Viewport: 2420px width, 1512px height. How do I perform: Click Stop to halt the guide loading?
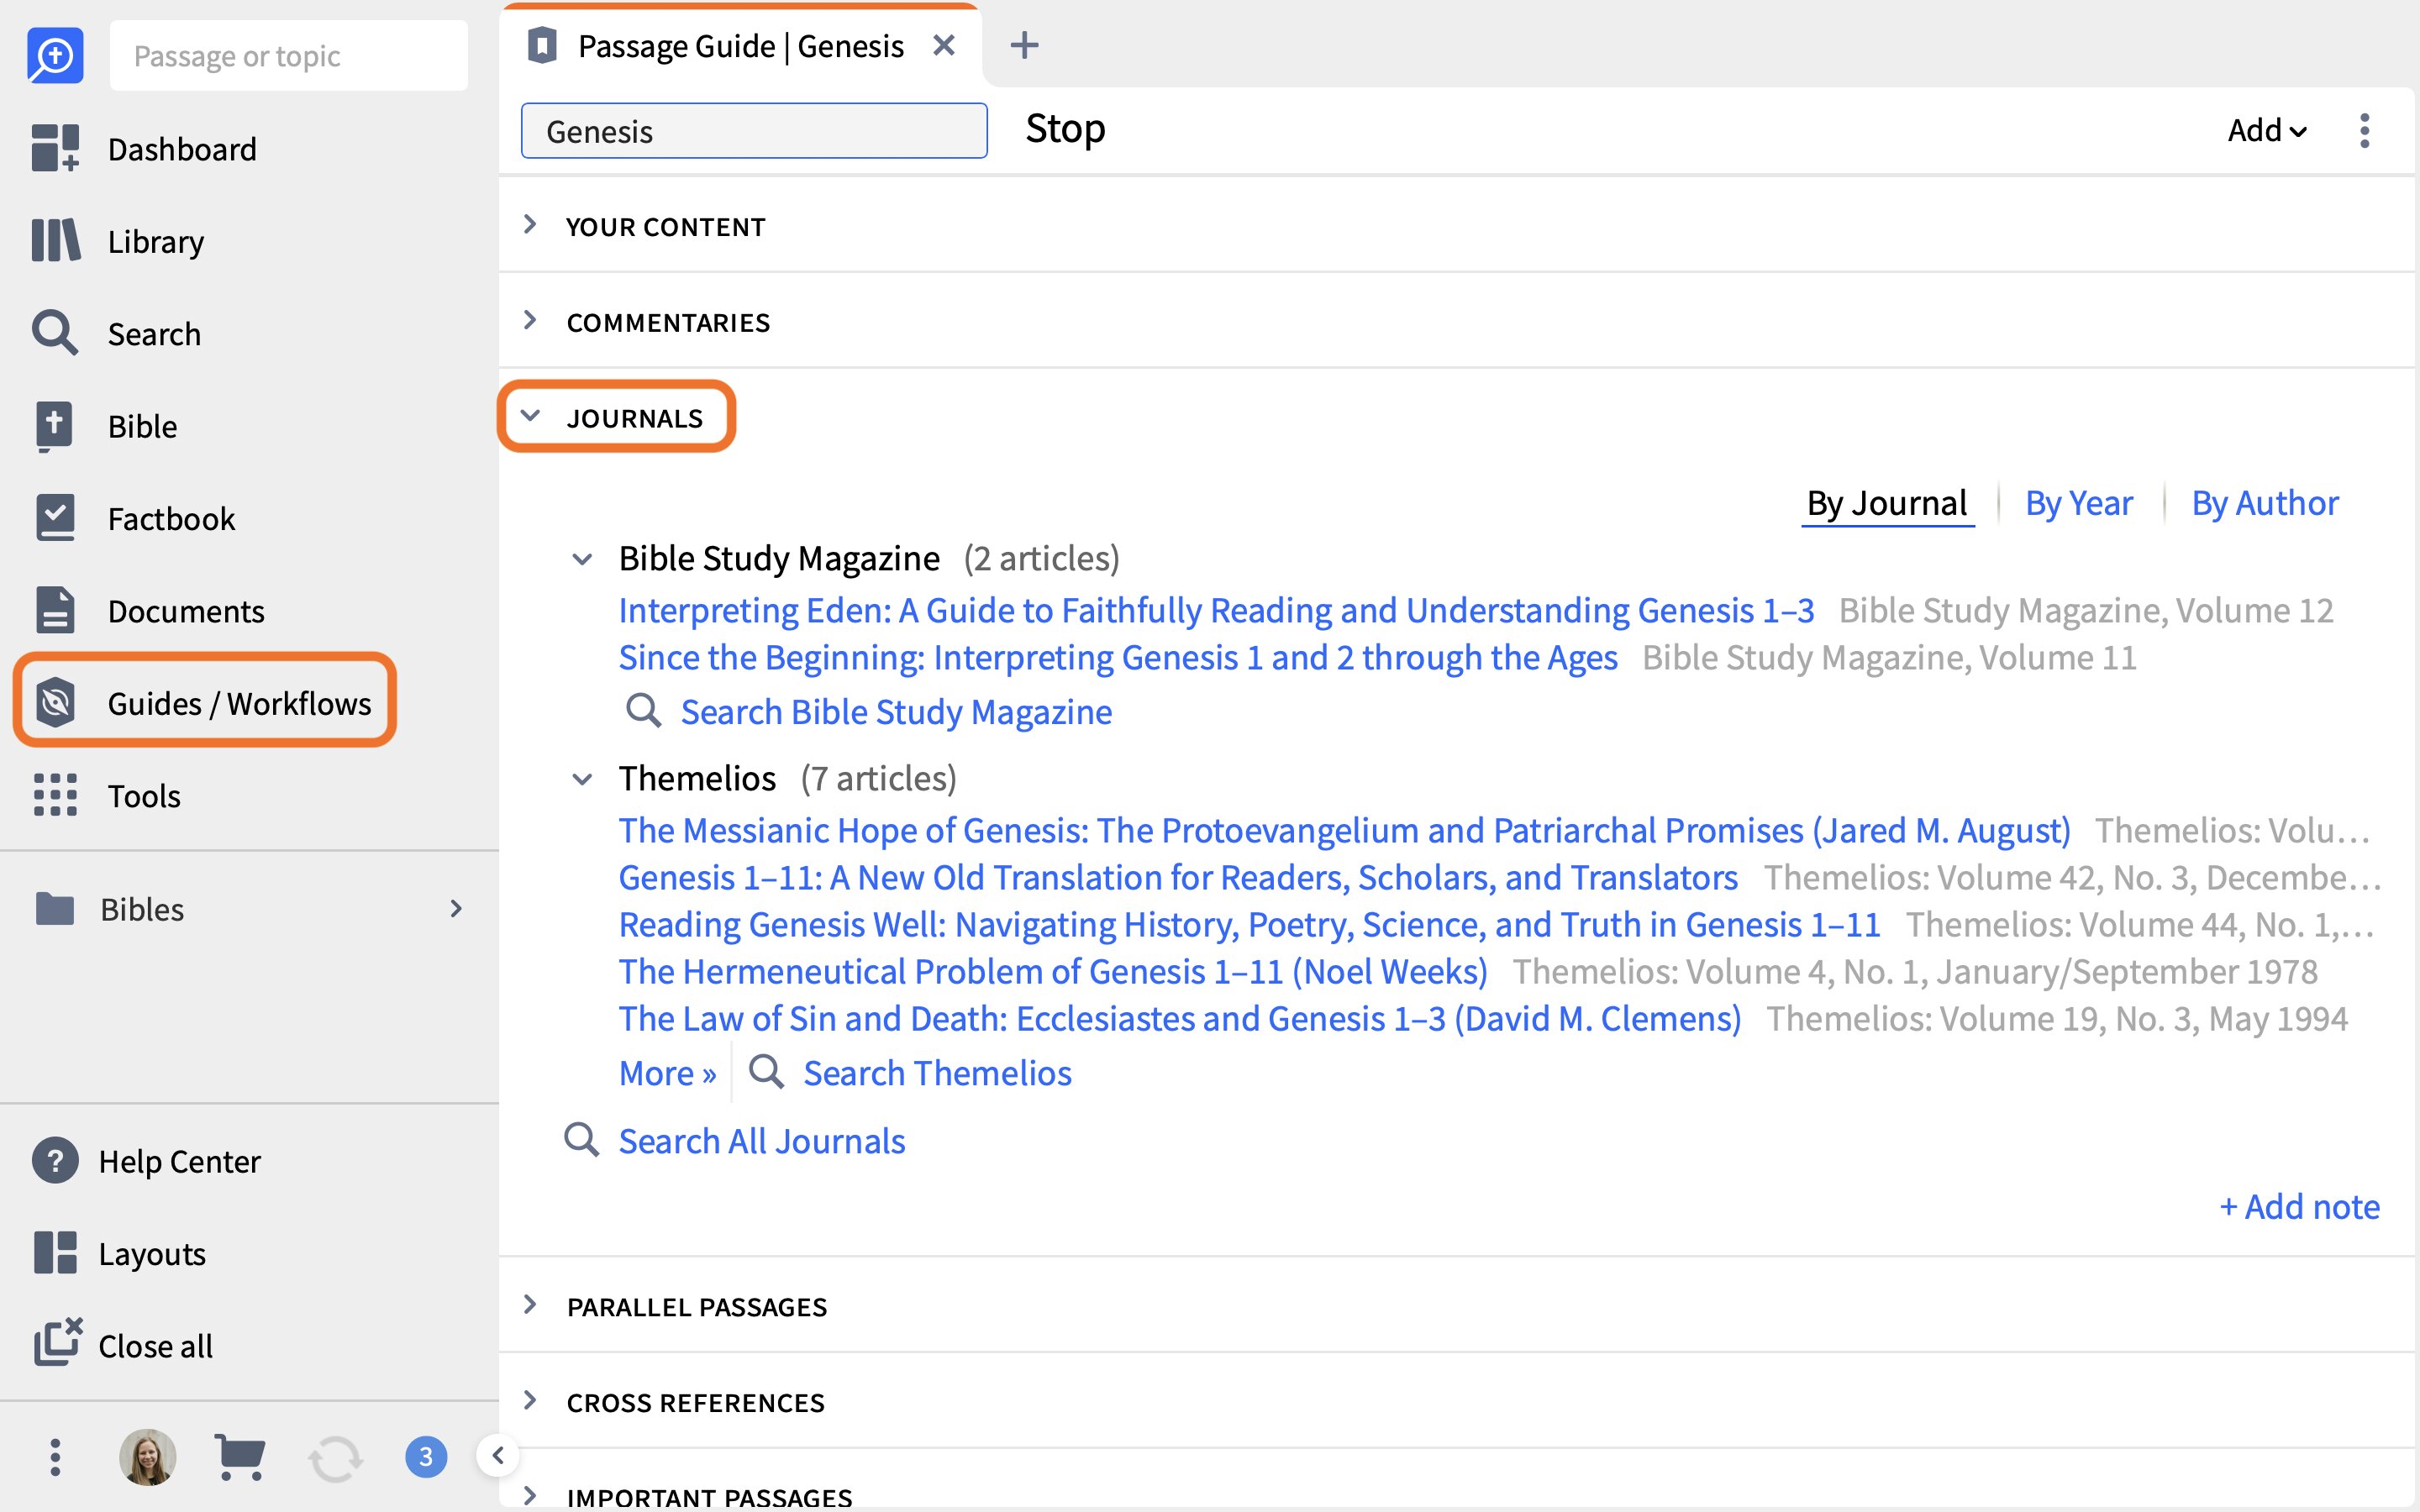tap(1065, 129)
